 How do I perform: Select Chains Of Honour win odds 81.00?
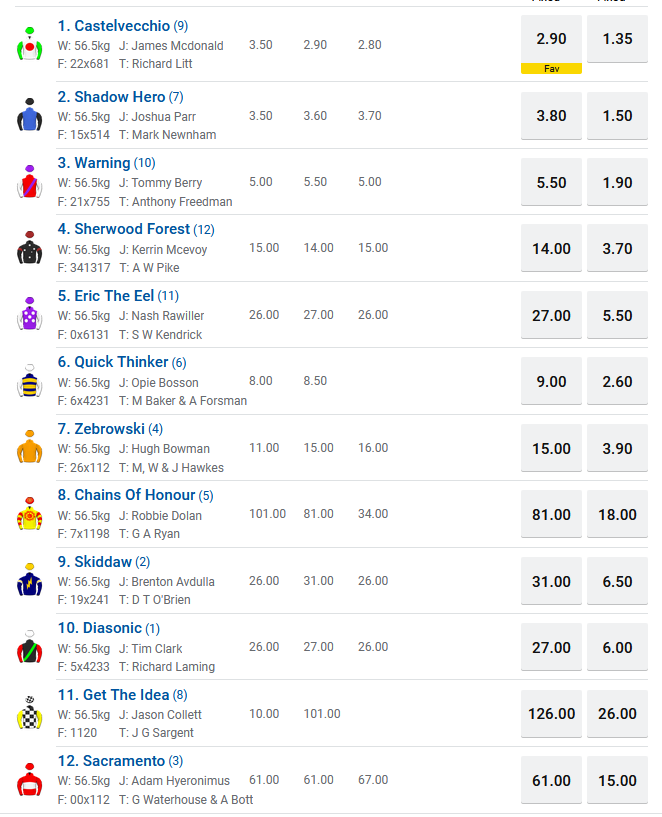pos(551,515)
